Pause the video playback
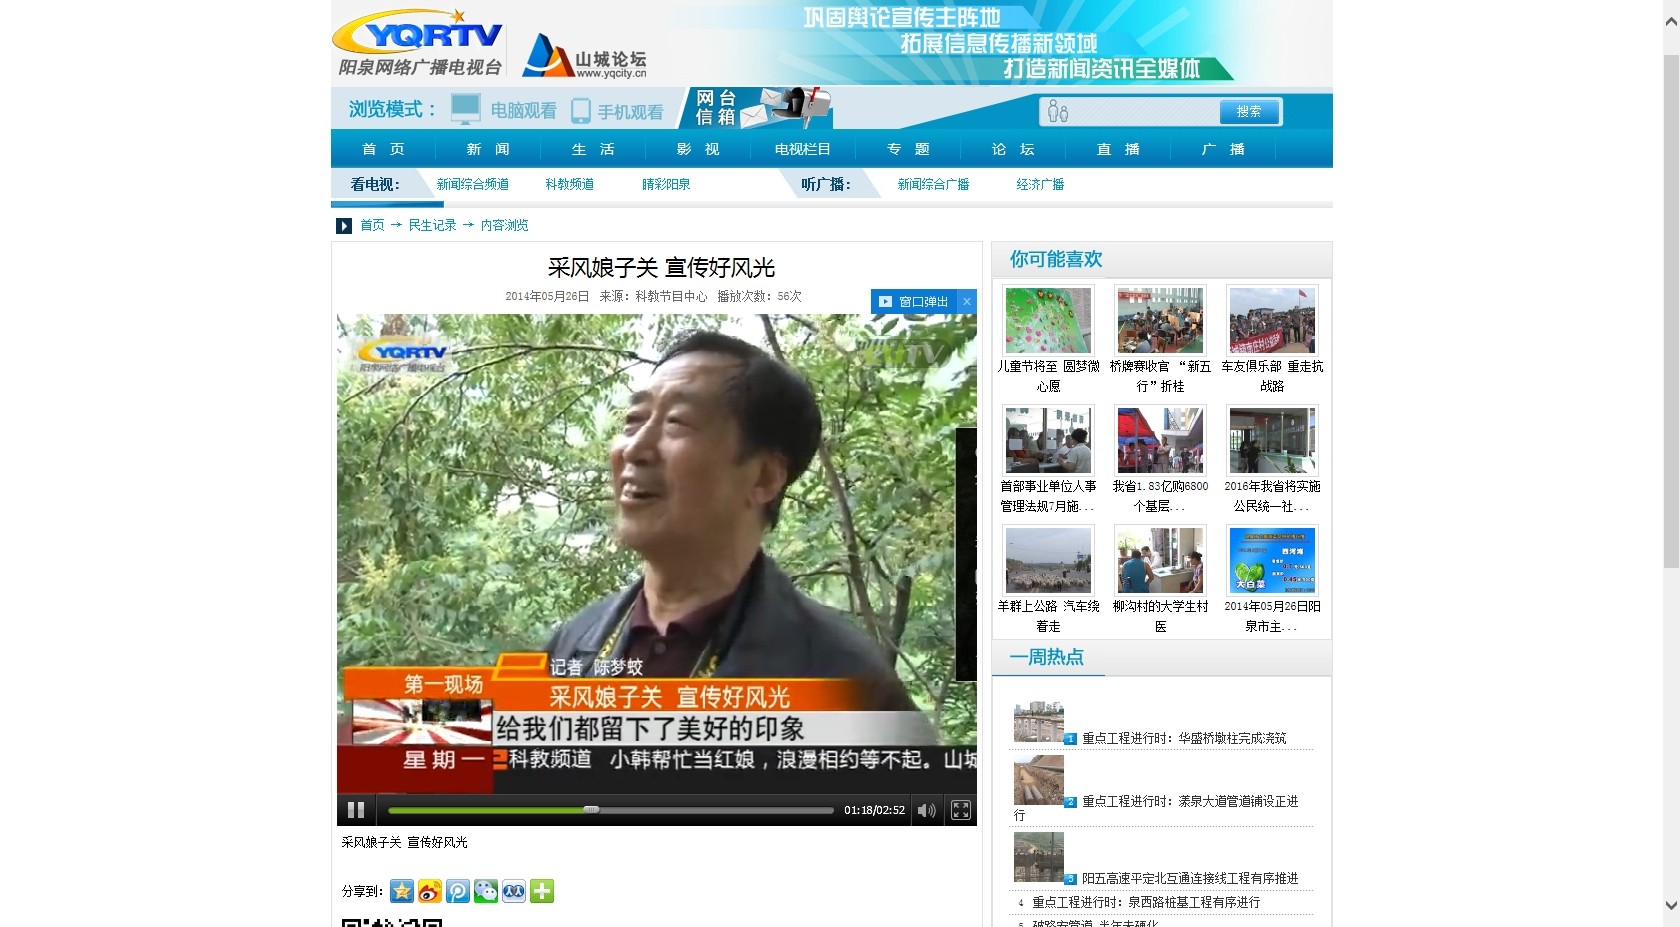 (355, 810)
